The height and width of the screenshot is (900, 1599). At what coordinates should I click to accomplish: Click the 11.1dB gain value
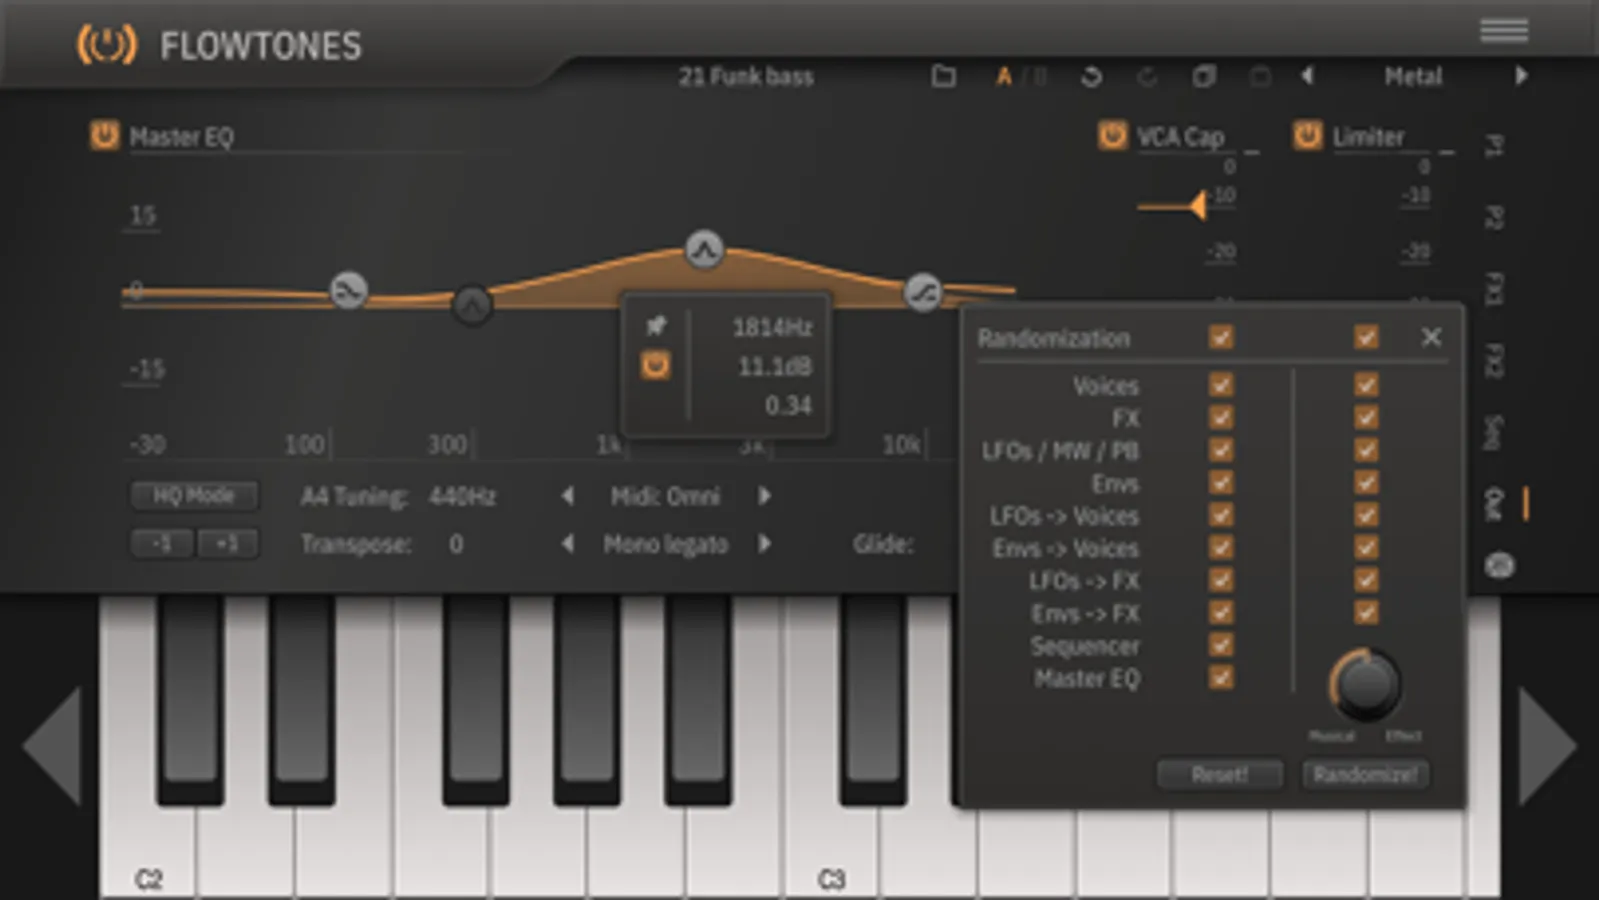tap(775, 366)
